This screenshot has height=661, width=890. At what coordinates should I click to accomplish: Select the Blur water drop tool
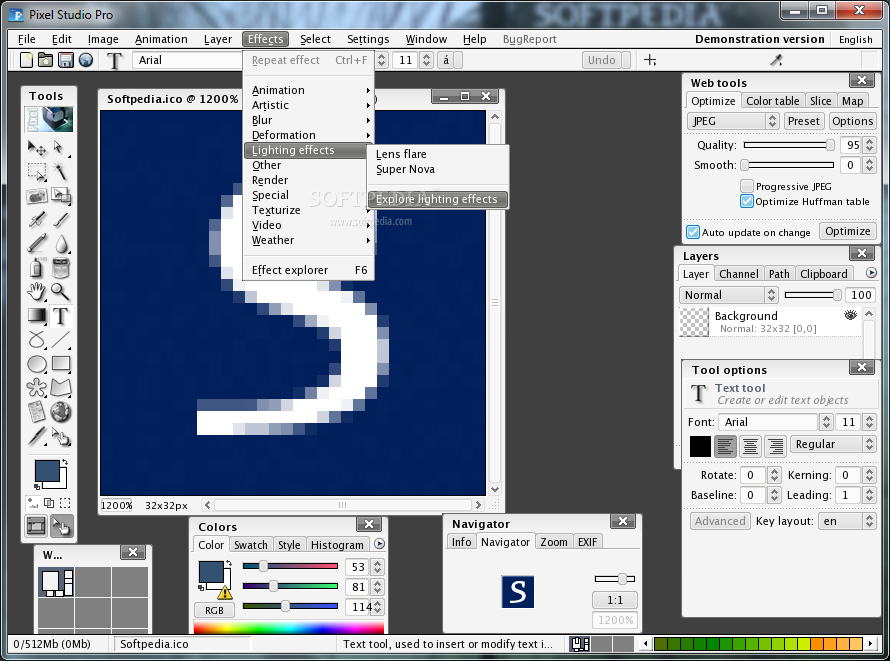pos(61,243)
